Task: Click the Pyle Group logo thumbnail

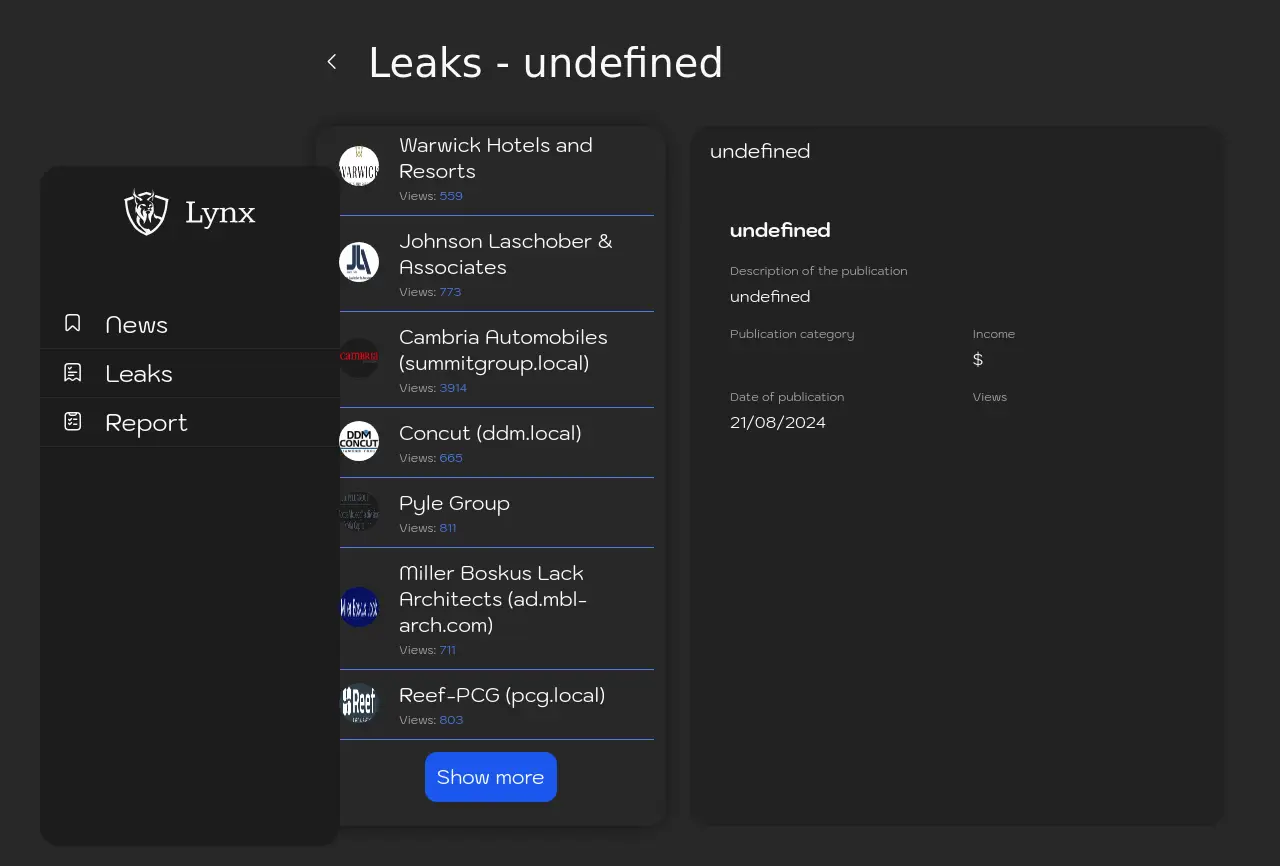Action: [359, 511]
